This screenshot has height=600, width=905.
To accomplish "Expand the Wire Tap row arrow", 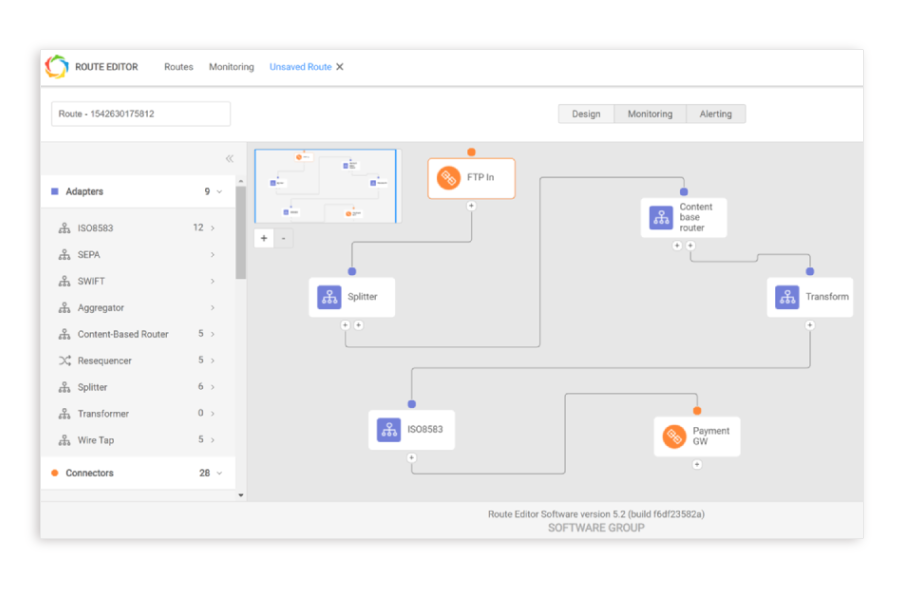I will point(212,440).
